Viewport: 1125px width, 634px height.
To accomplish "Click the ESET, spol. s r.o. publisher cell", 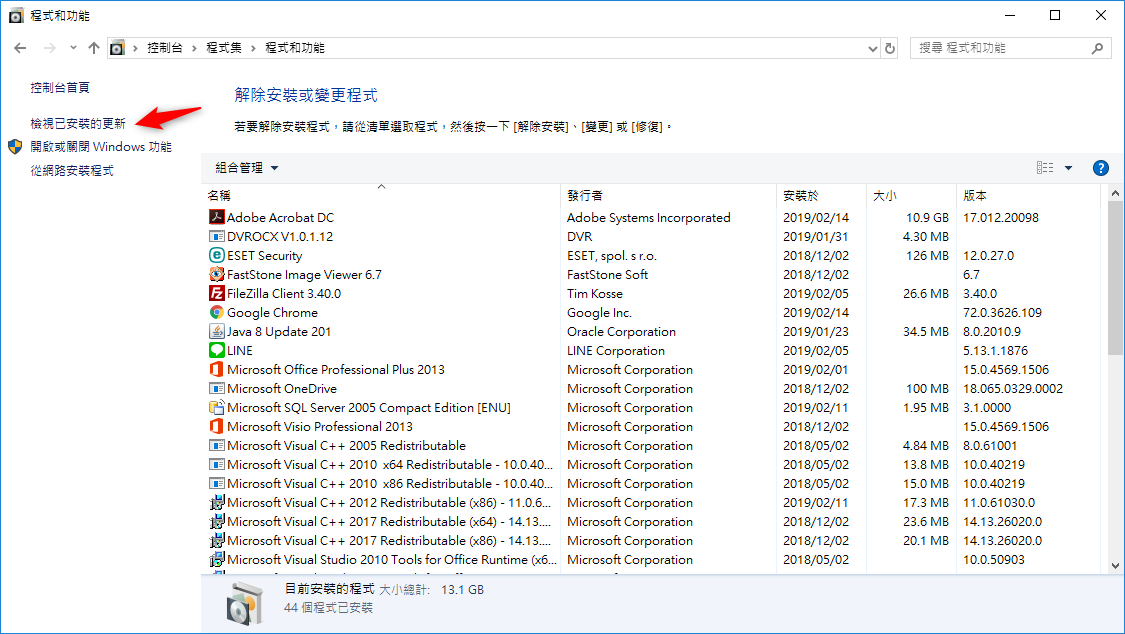I will pos(611,255).
